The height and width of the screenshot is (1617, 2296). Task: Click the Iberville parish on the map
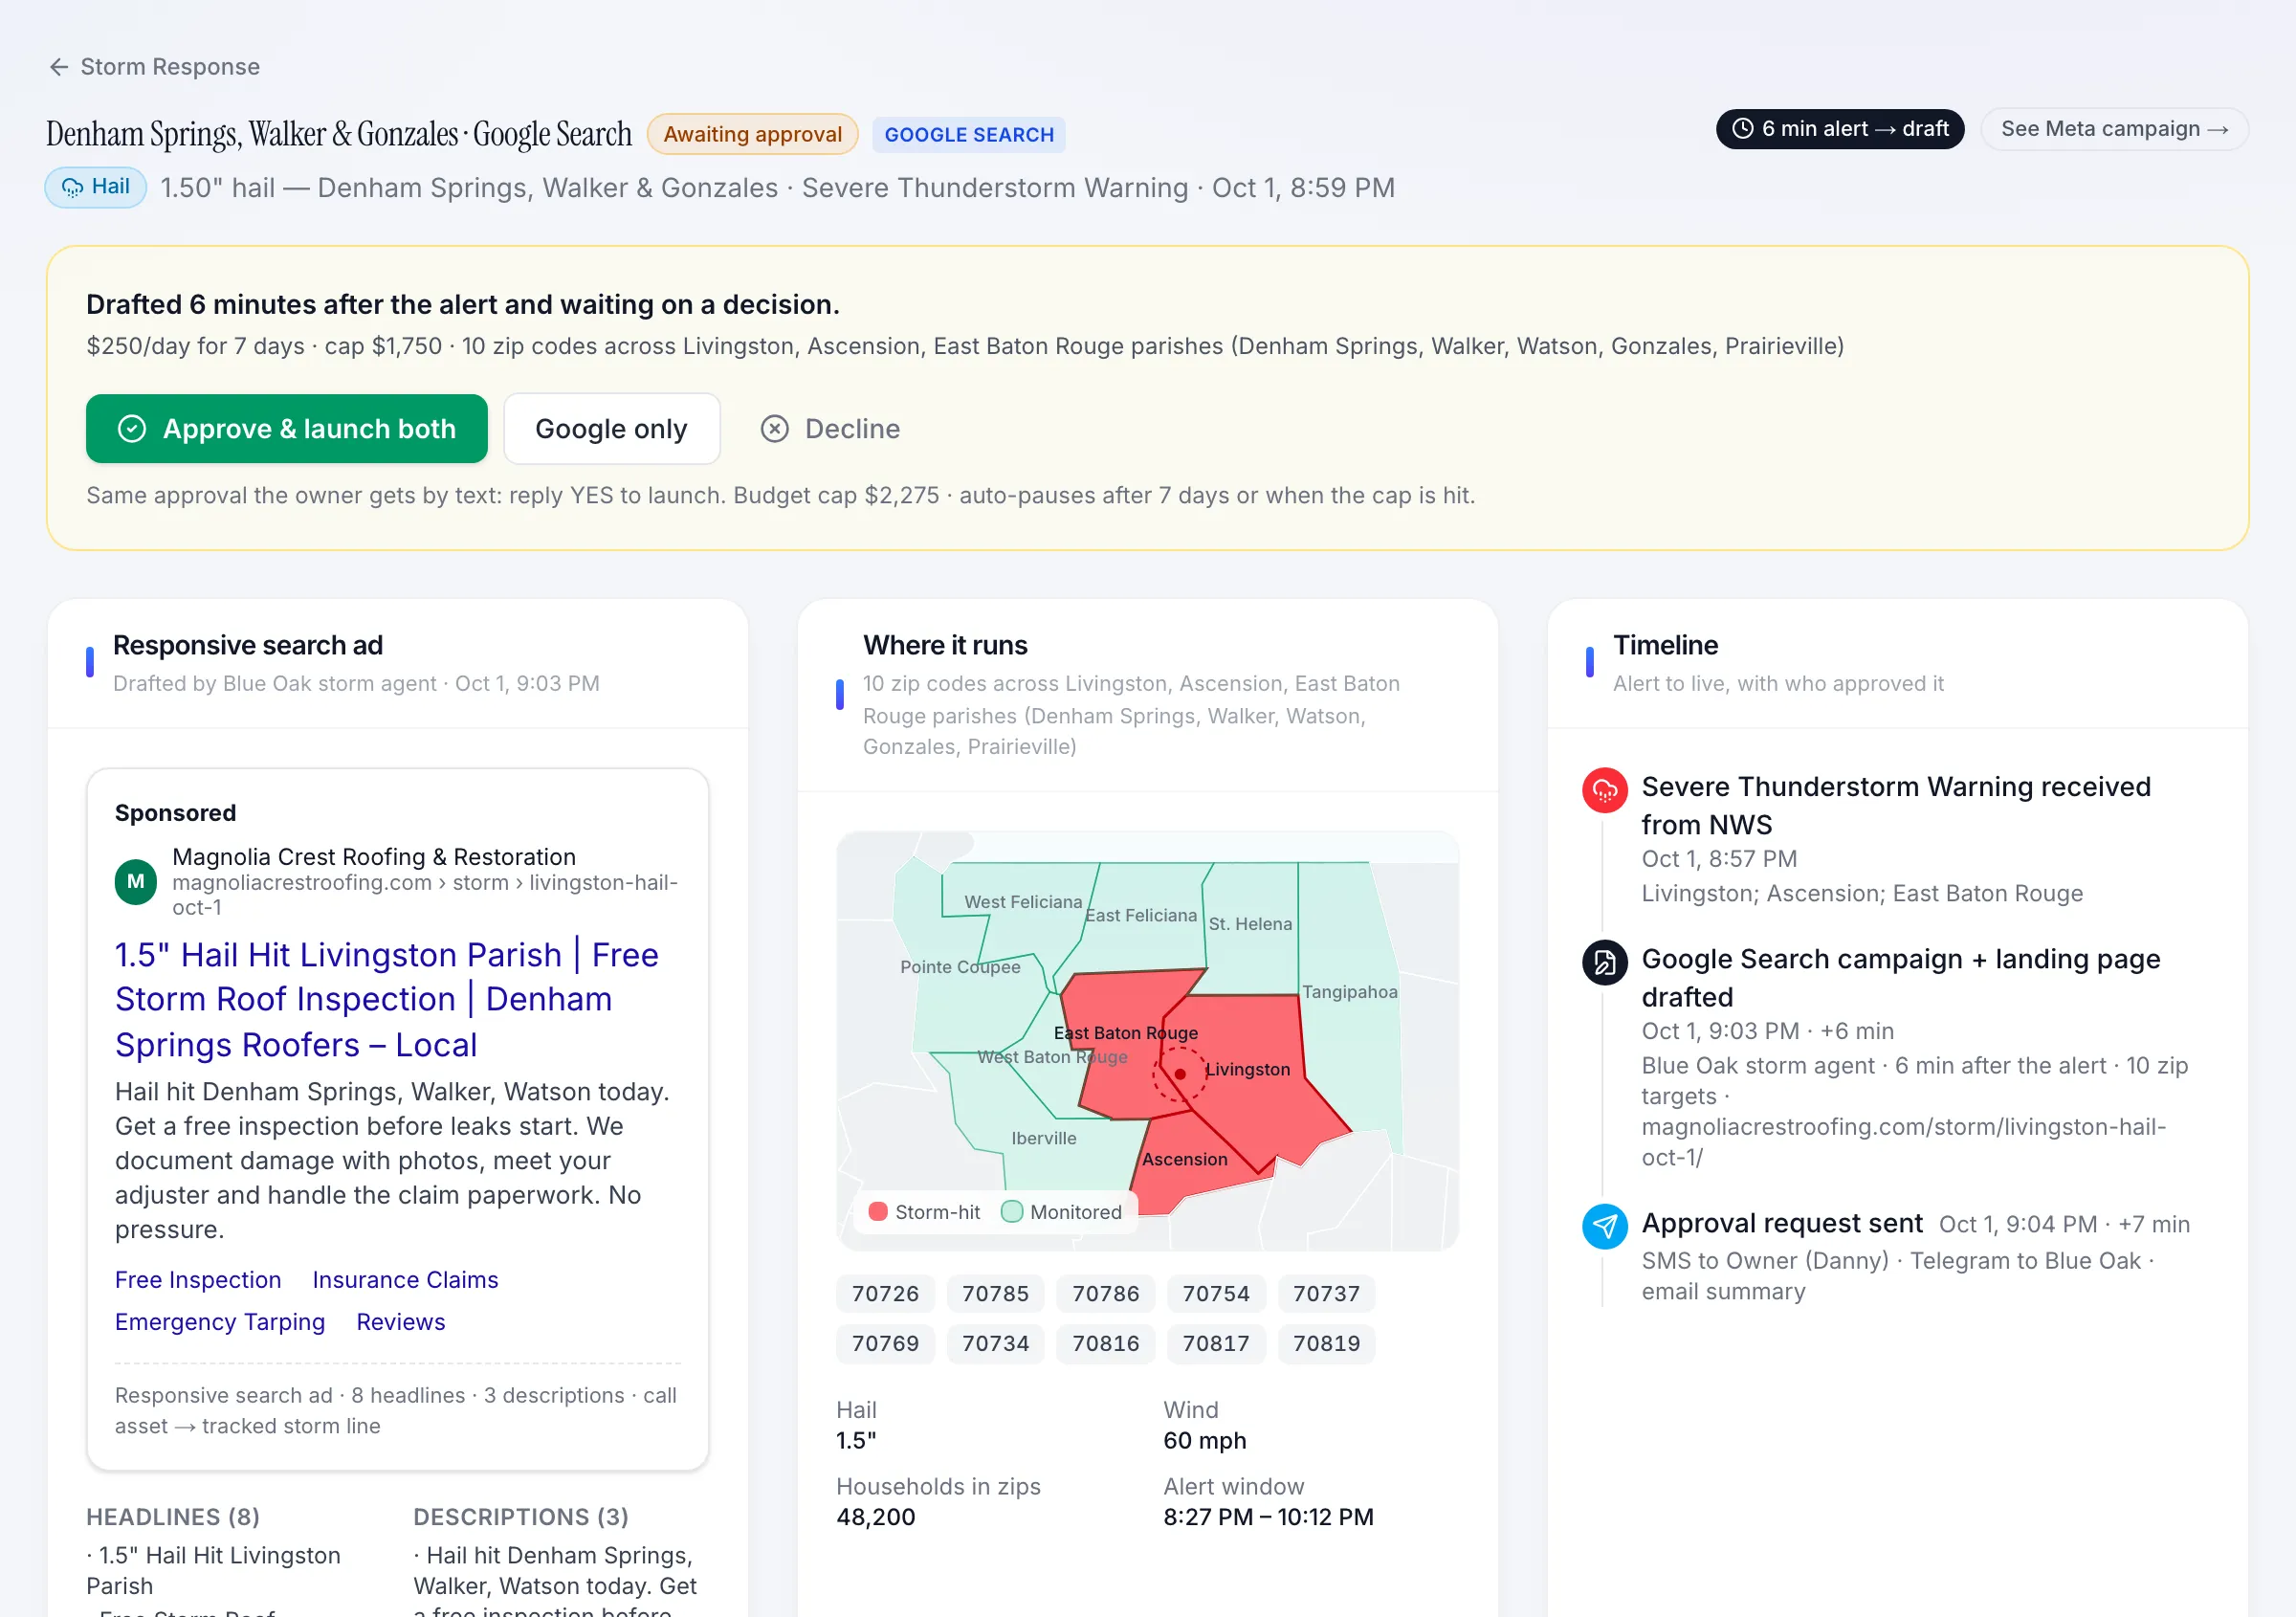[x=1043, y=1138]
